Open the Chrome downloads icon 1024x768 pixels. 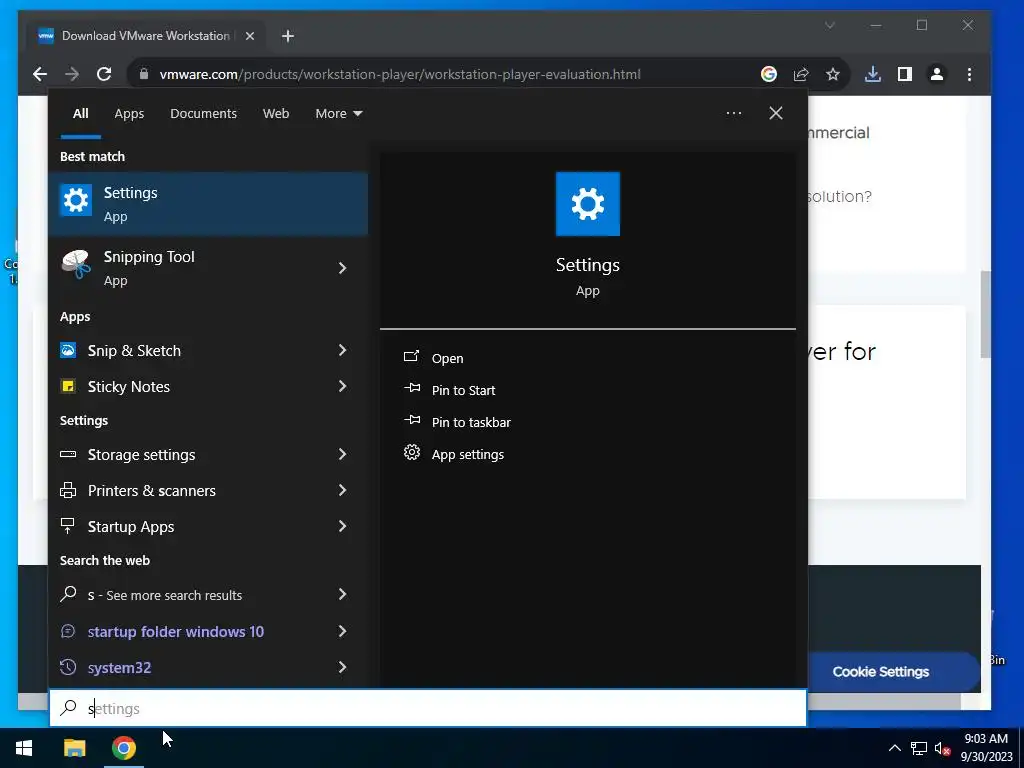(x=872, y=74)
